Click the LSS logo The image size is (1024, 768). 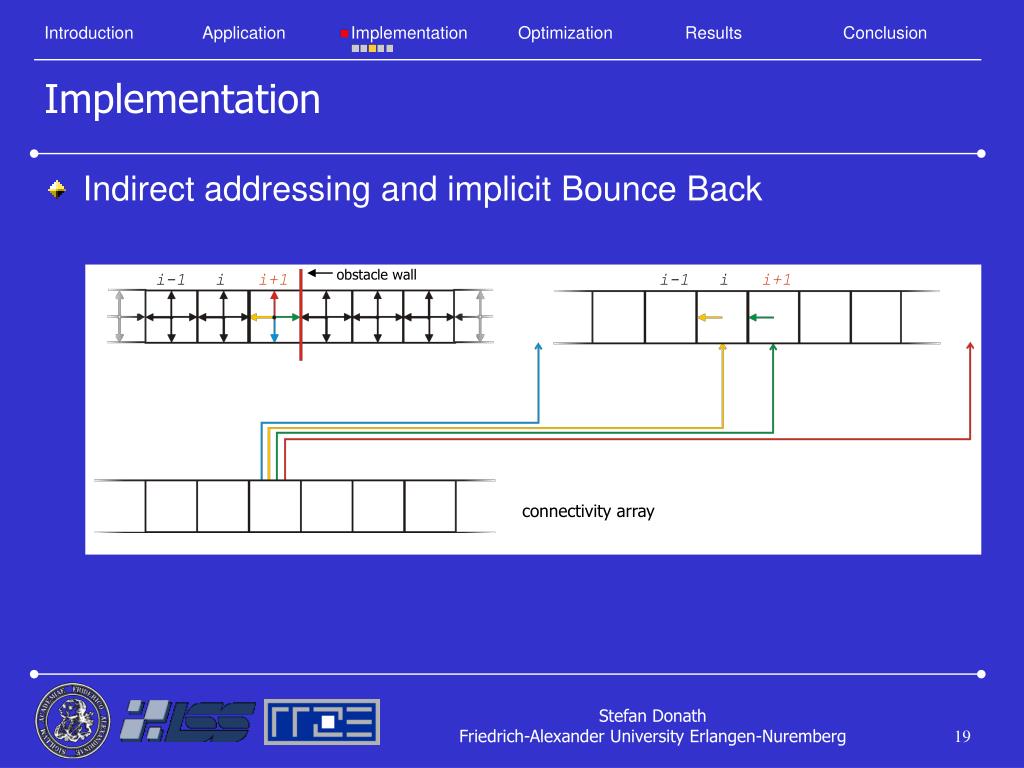(x=187, y=721)
